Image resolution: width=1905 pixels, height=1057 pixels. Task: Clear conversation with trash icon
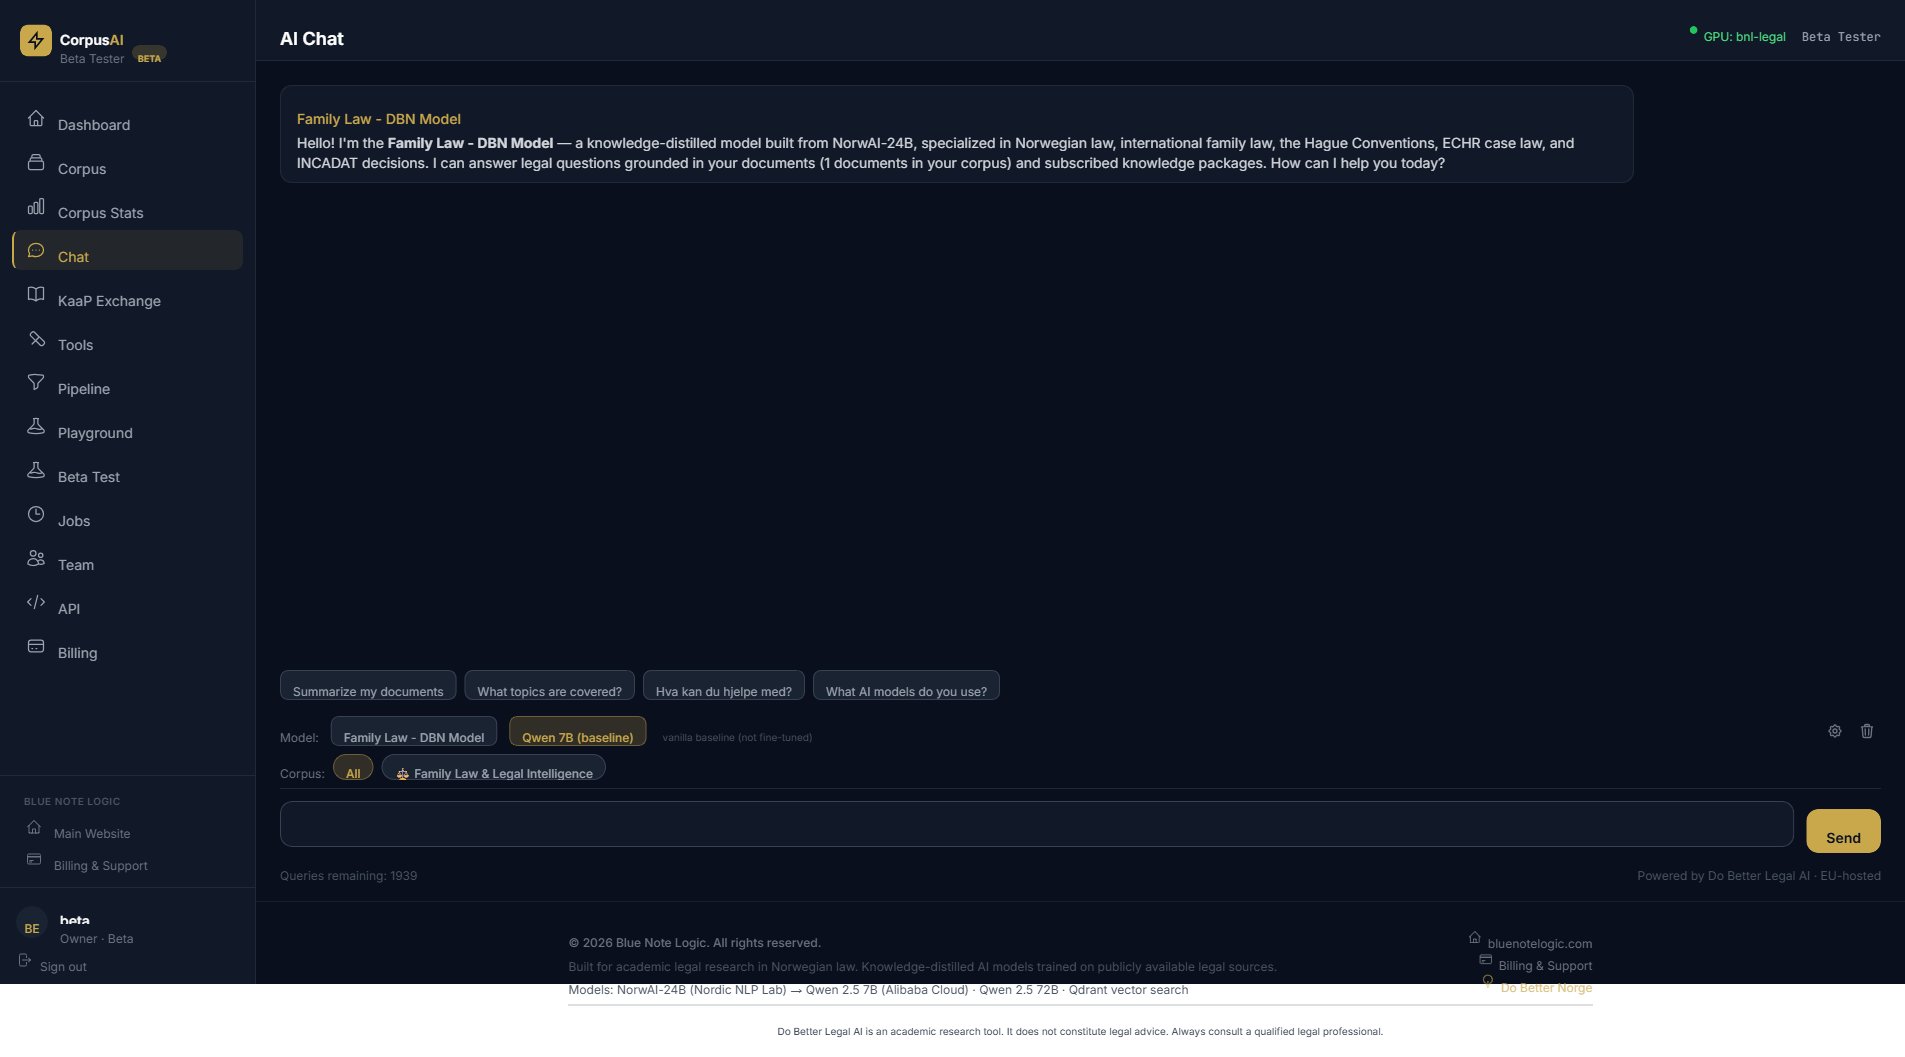(1866, 731)
